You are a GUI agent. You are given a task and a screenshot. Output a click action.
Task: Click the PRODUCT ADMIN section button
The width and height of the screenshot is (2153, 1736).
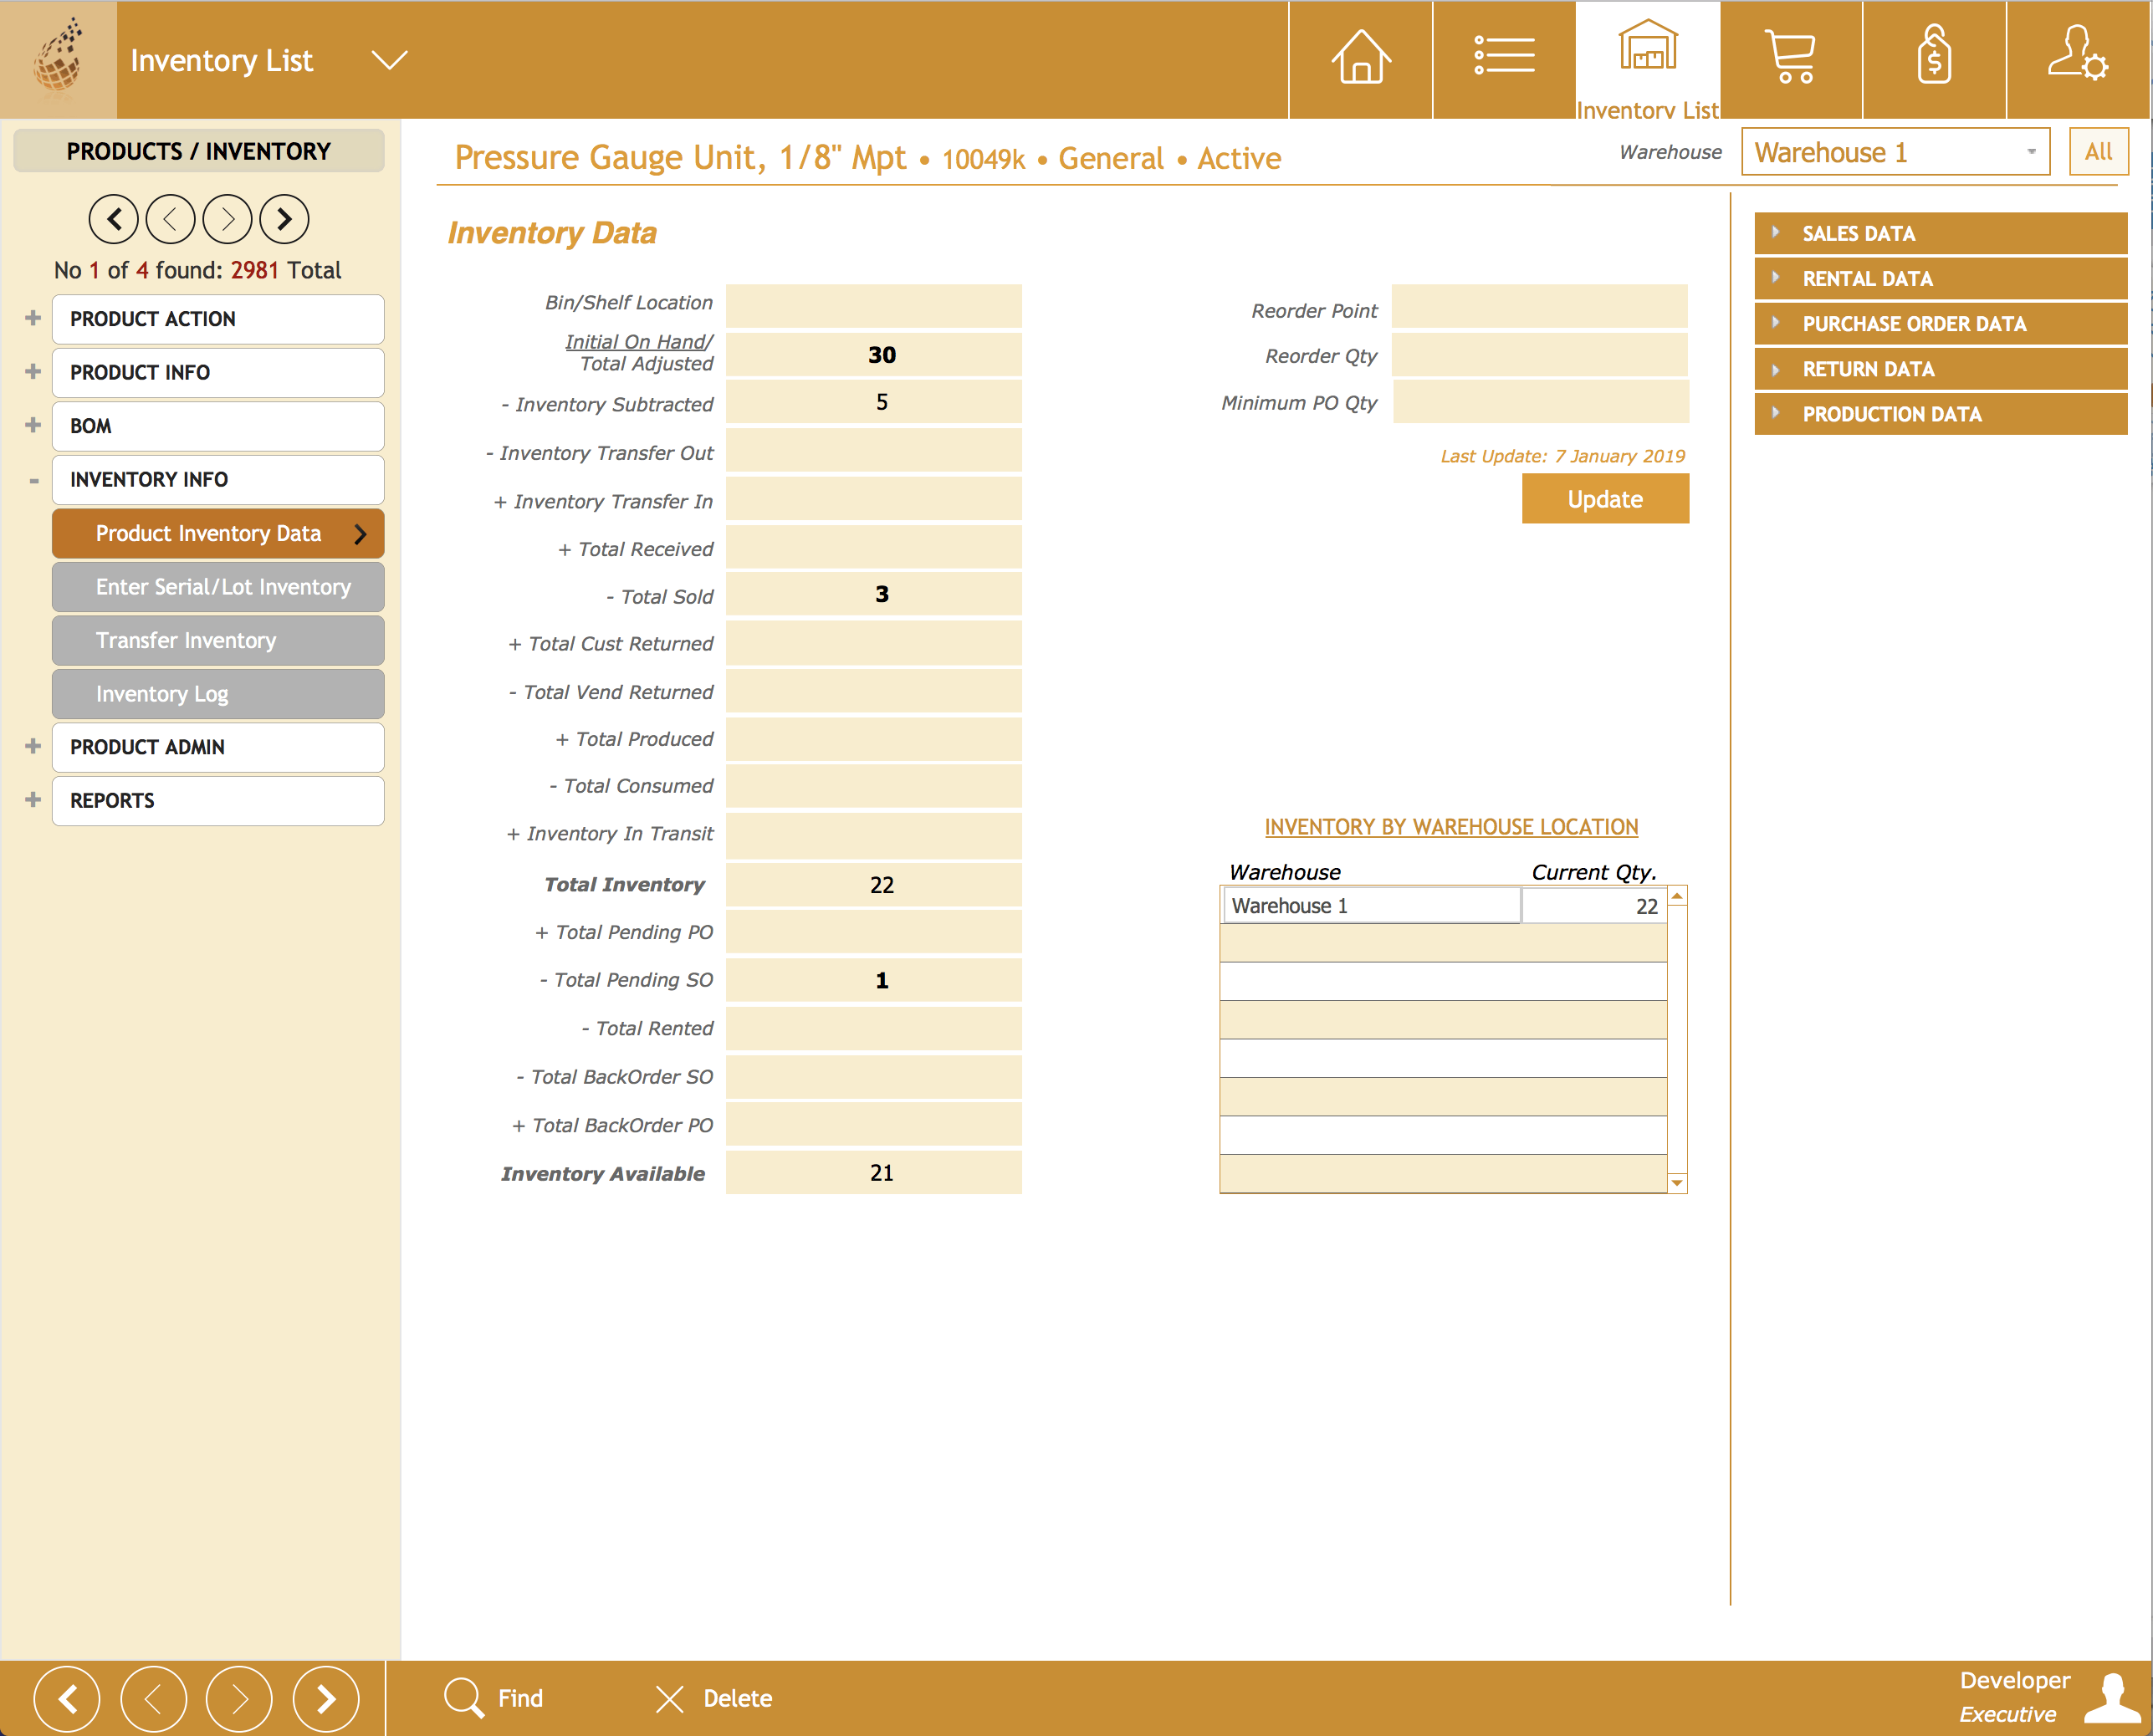[x=218, y=747]
